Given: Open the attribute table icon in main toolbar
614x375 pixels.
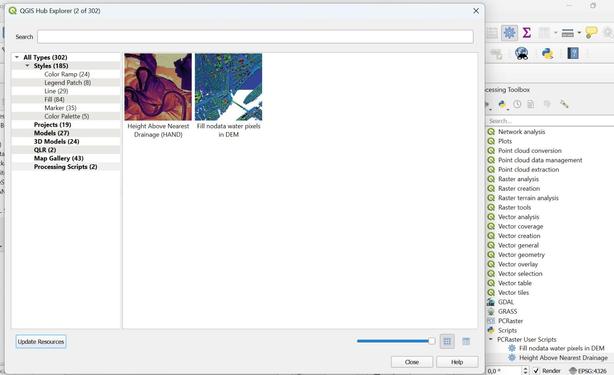Looking at the screenshot, I should 544,33.
